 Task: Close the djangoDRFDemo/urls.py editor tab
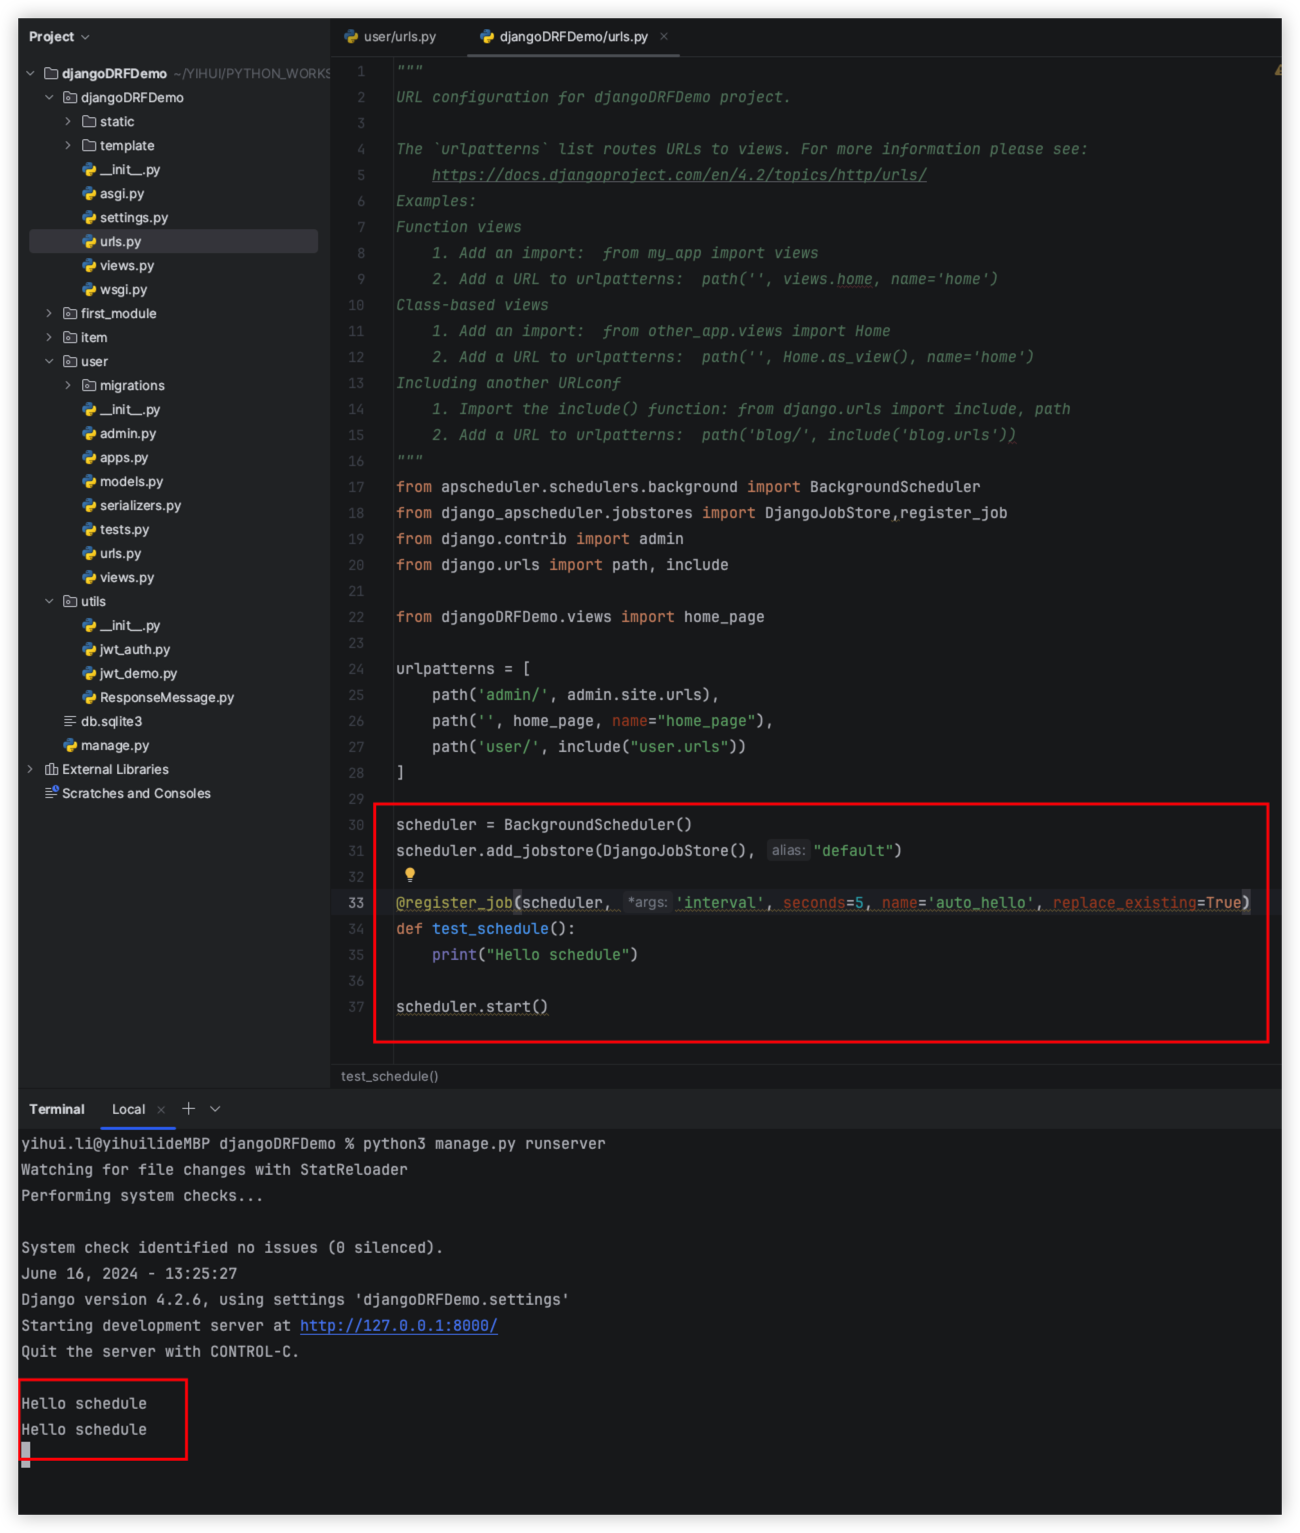point(664,37)
